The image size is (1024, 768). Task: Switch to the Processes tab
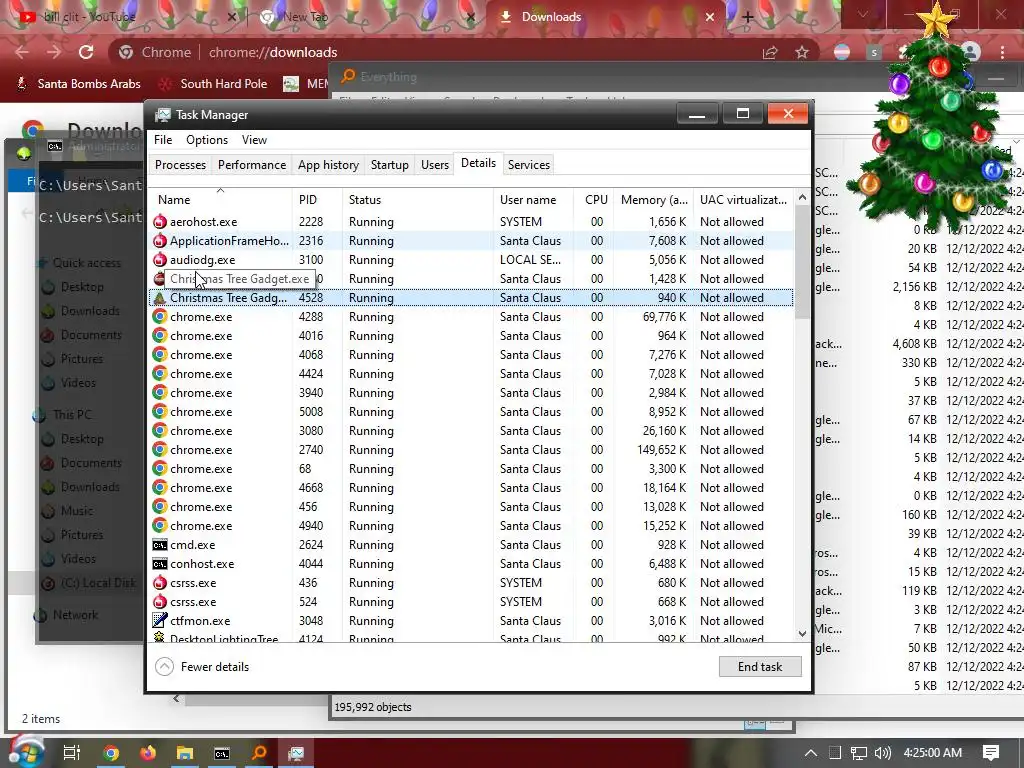pyautogui.click(x=180, y=165)
